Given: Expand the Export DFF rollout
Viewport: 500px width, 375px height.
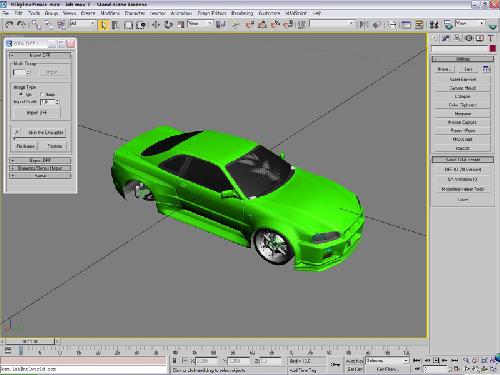Looking at the screenshot, I should (40, 160).
